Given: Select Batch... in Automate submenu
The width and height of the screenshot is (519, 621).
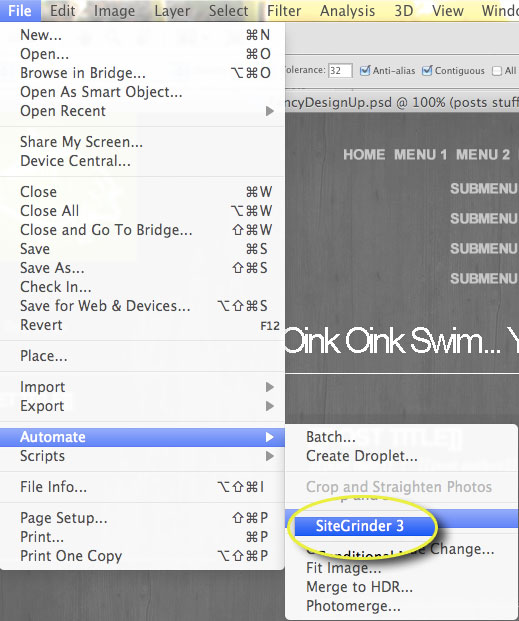Looking at the screenshot, I should 402,437.
